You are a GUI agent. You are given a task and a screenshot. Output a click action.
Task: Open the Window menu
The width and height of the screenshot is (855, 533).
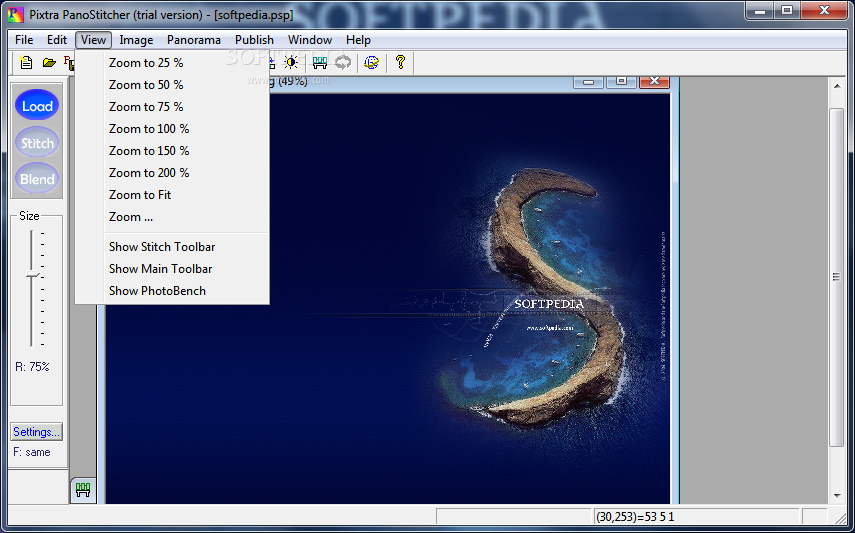click(310, 40)
